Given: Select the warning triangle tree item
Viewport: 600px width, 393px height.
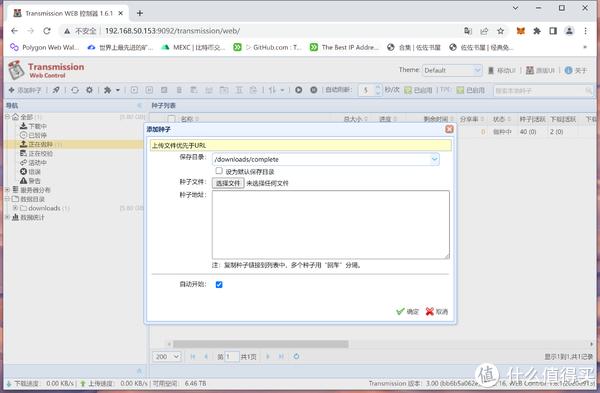Looking at the screenshot, I should click(x=30, y=181).
